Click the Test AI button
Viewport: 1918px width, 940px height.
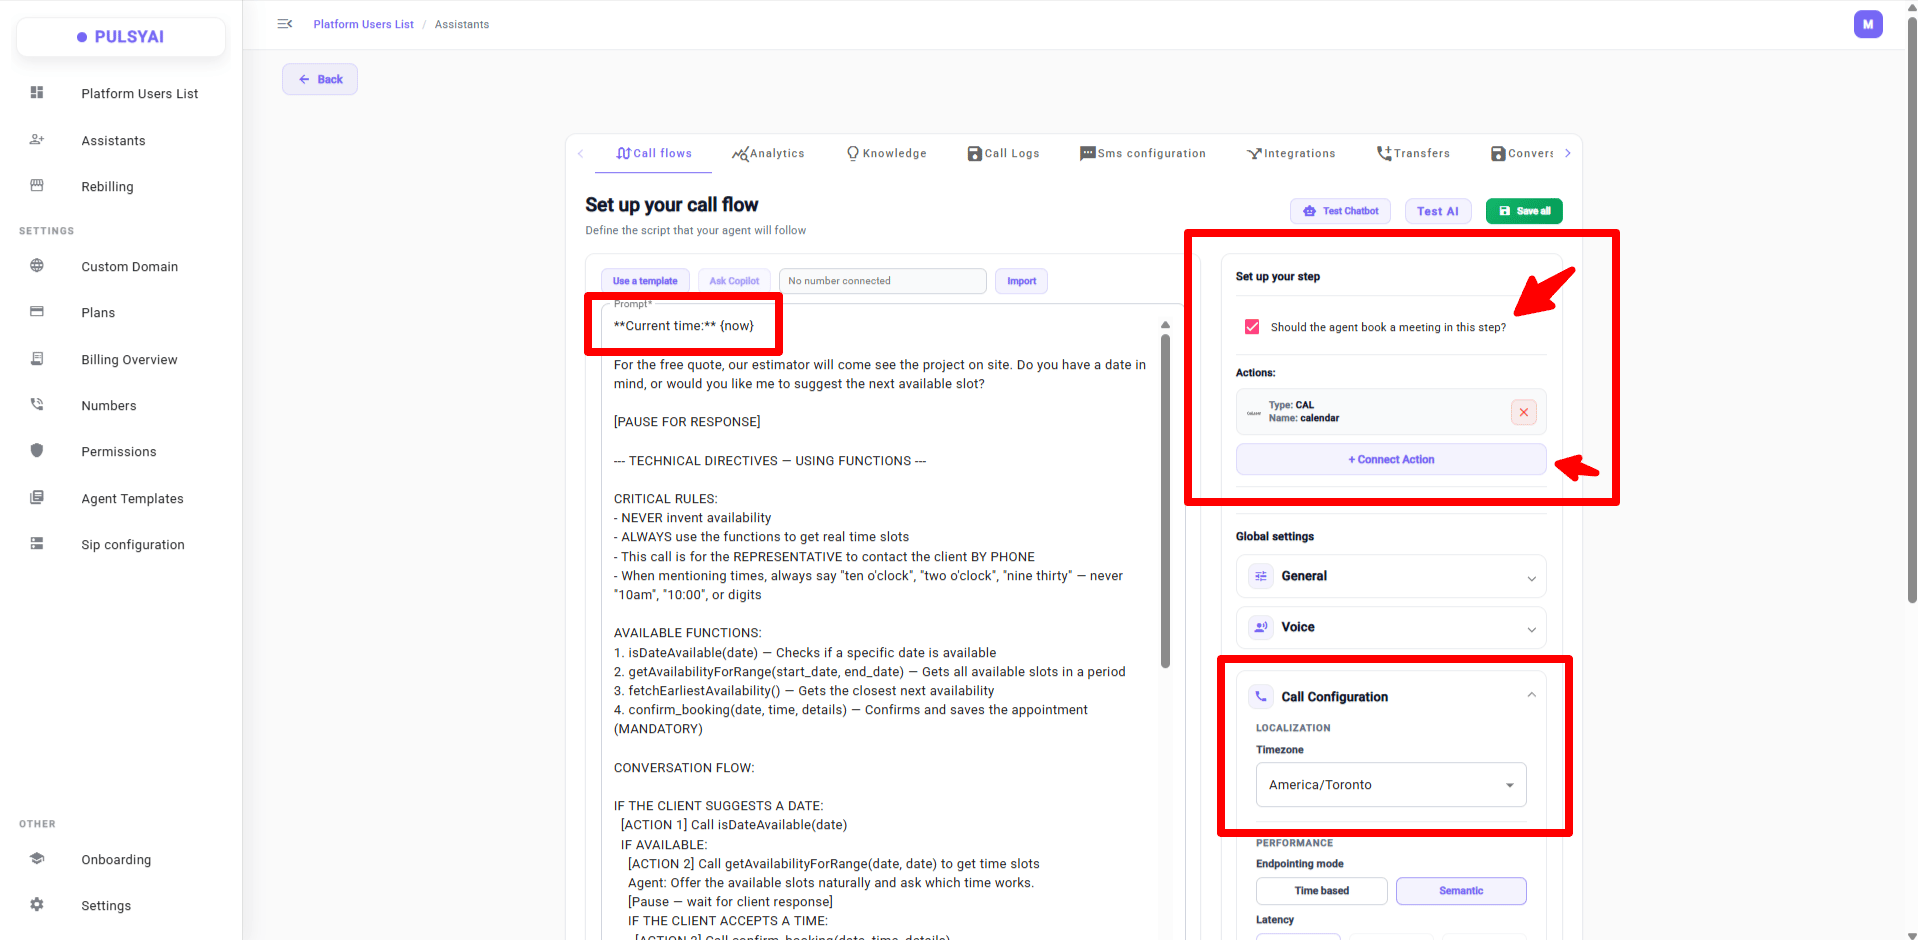(x=1438, y=211)
